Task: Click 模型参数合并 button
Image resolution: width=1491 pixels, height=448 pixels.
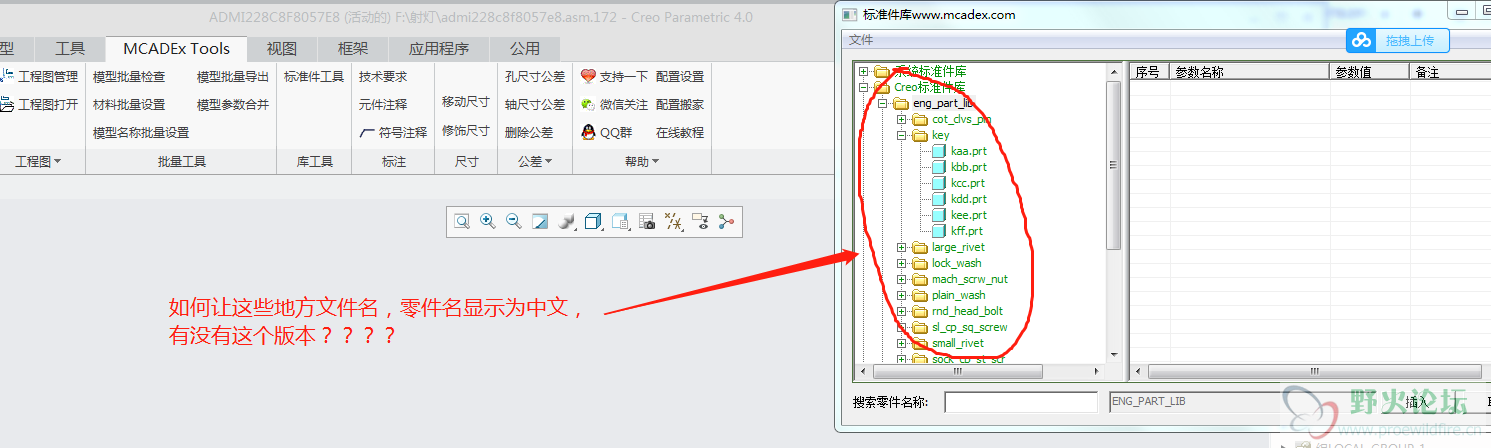Action: [233, 104]
